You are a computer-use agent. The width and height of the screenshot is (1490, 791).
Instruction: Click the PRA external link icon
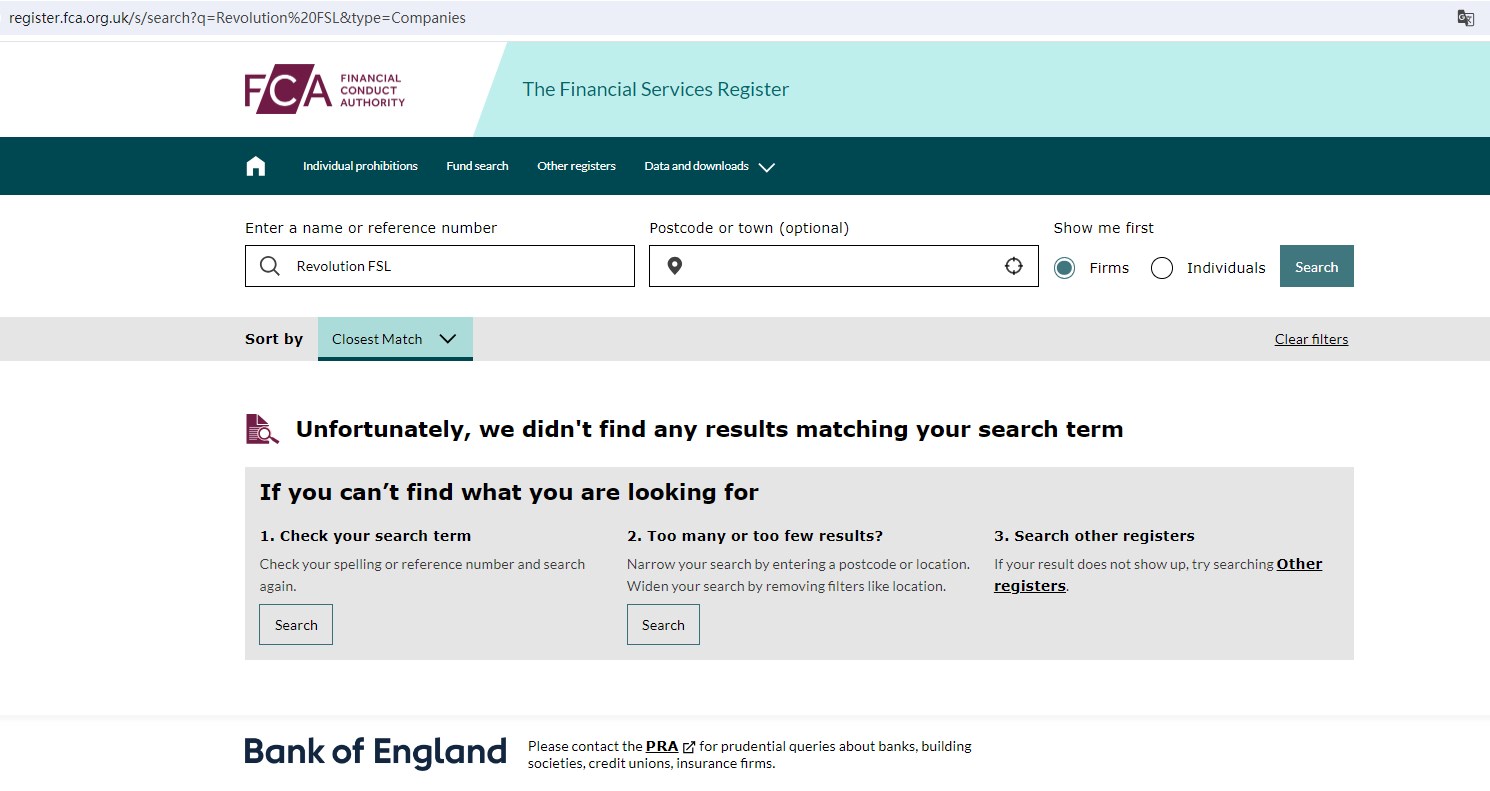pyautogui.click(x=689, y=747)
